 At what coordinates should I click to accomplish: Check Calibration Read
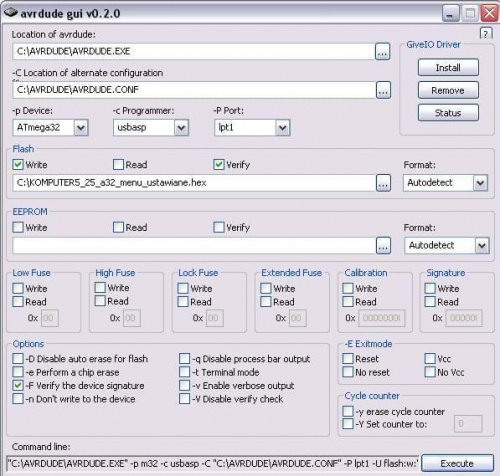tap(348, 302)
